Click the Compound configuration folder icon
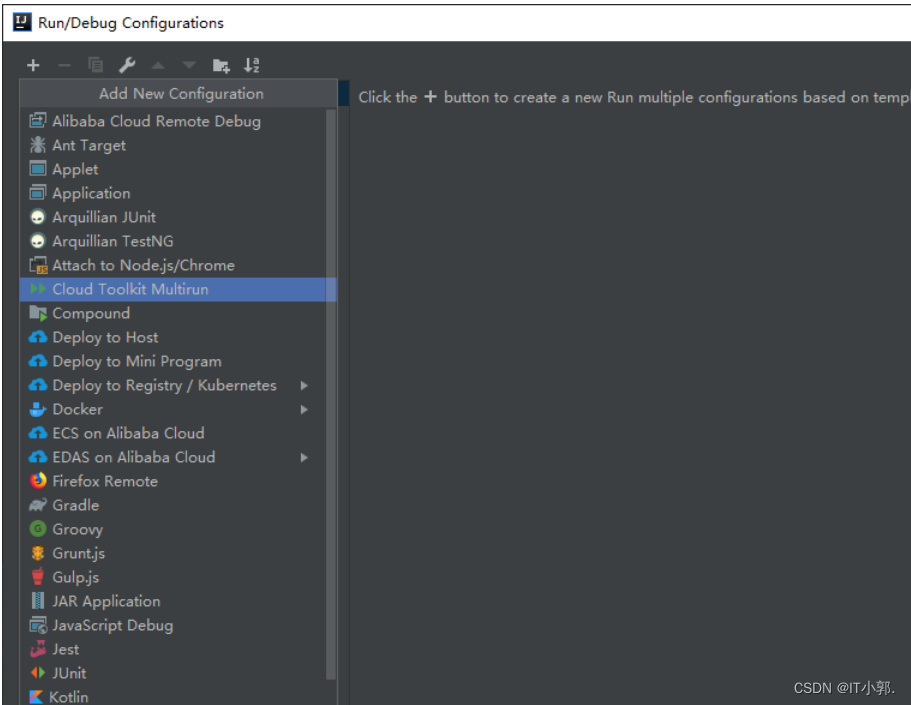 [x=38, y=313]
